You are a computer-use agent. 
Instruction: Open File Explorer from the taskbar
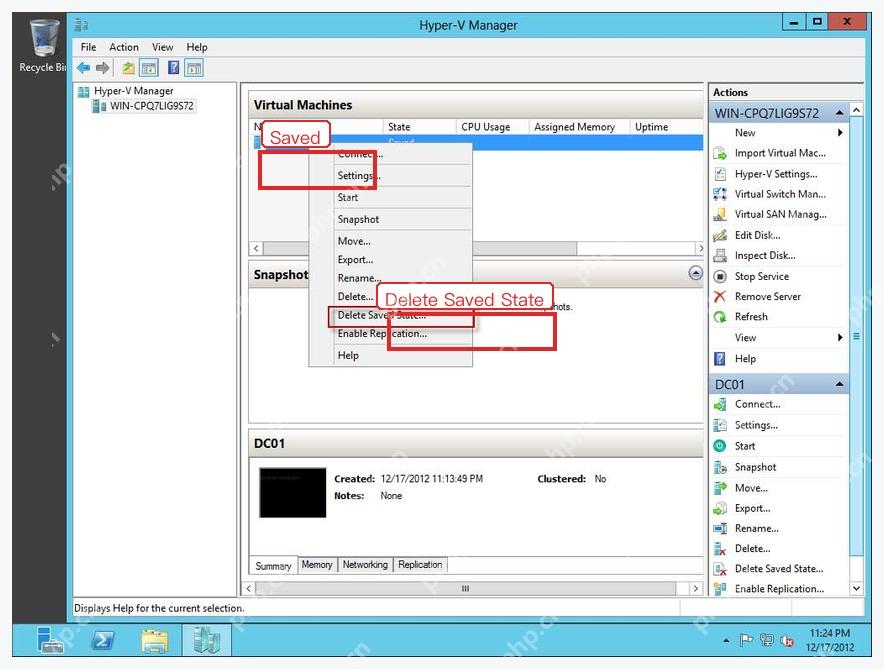[155, 640]
